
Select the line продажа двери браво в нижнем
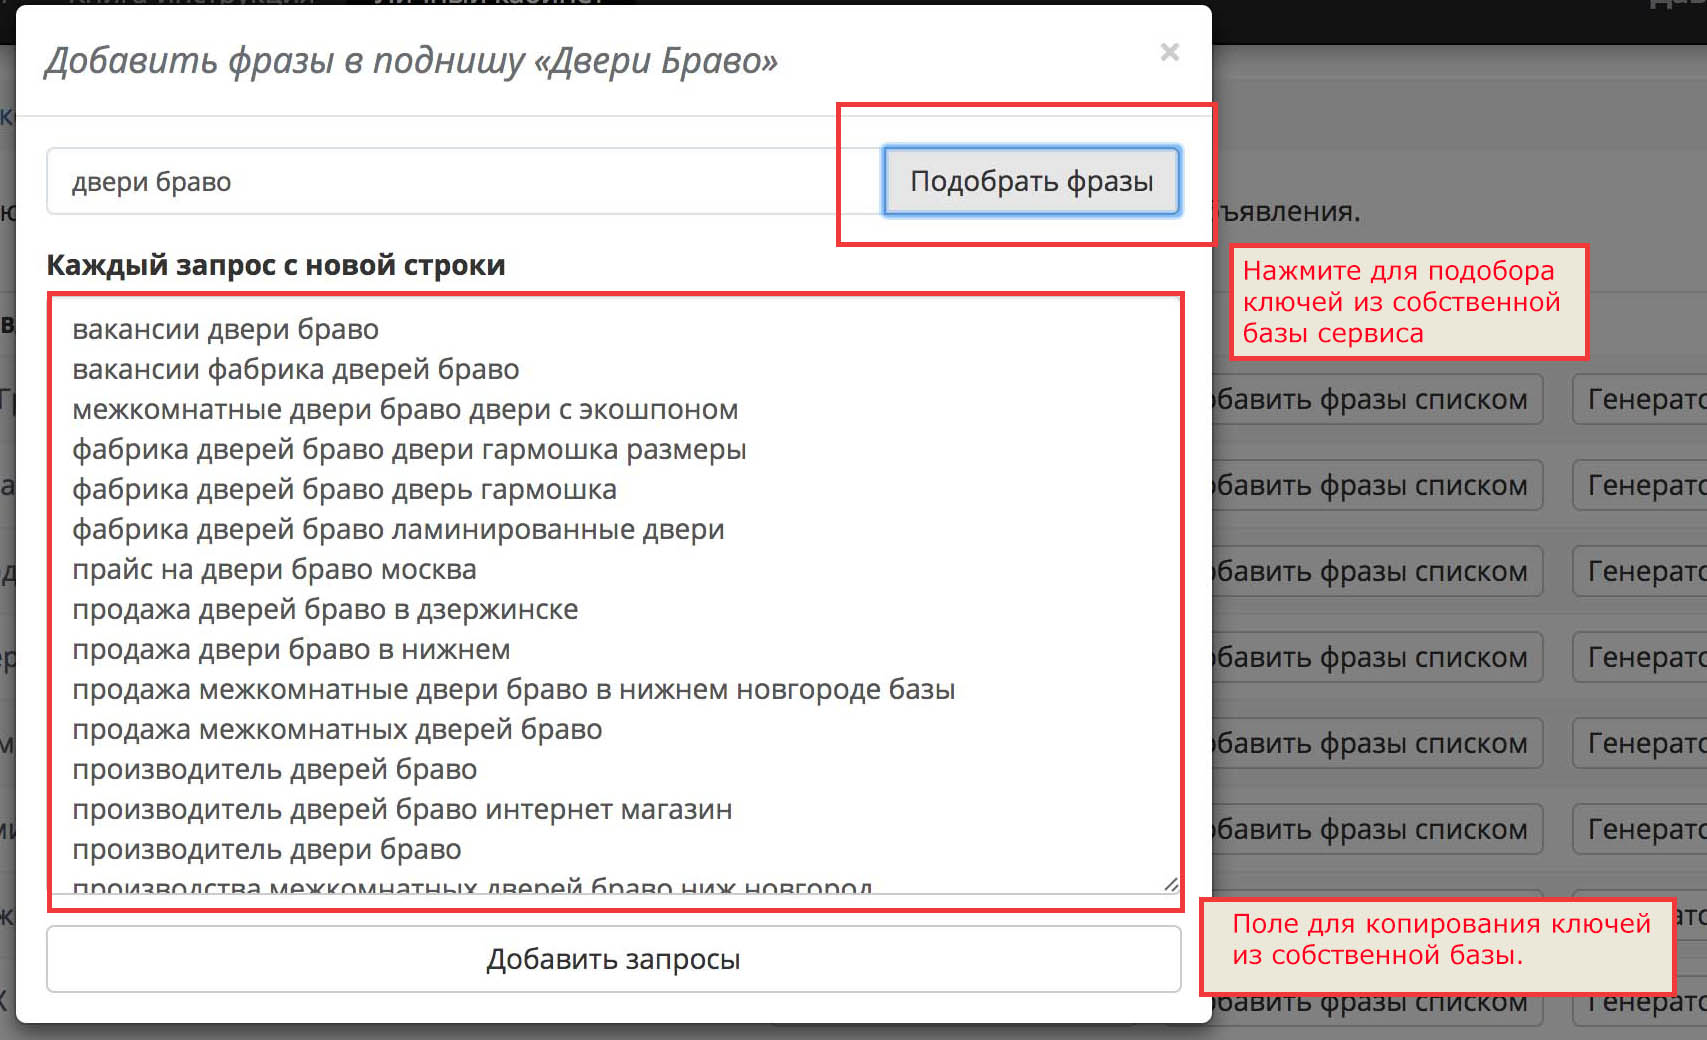click(x=291, y=649)
